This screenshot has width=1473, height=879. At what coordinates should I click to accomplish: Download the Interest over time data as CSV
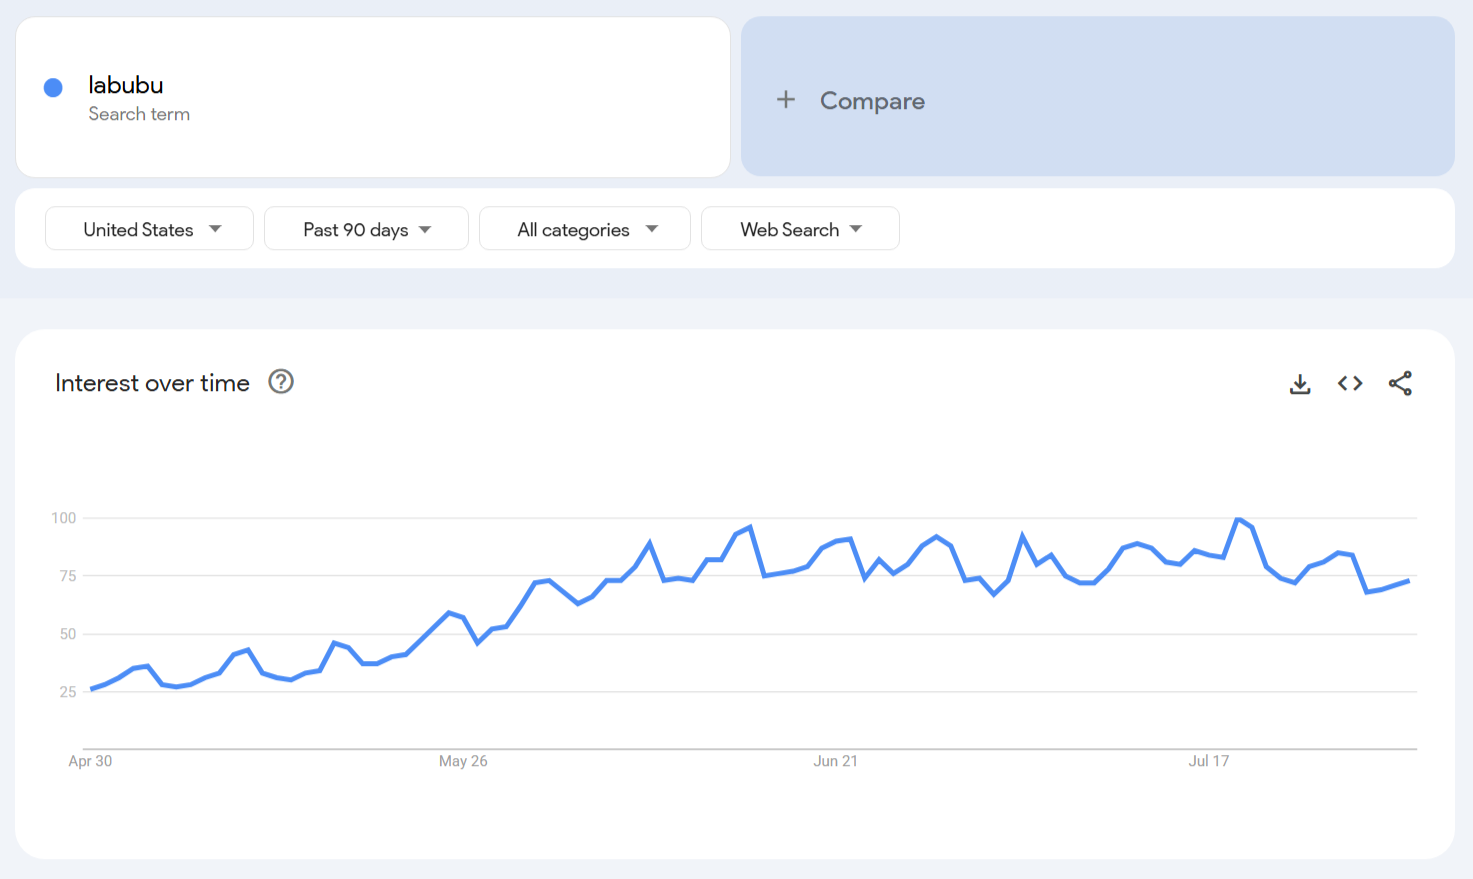1299,383
